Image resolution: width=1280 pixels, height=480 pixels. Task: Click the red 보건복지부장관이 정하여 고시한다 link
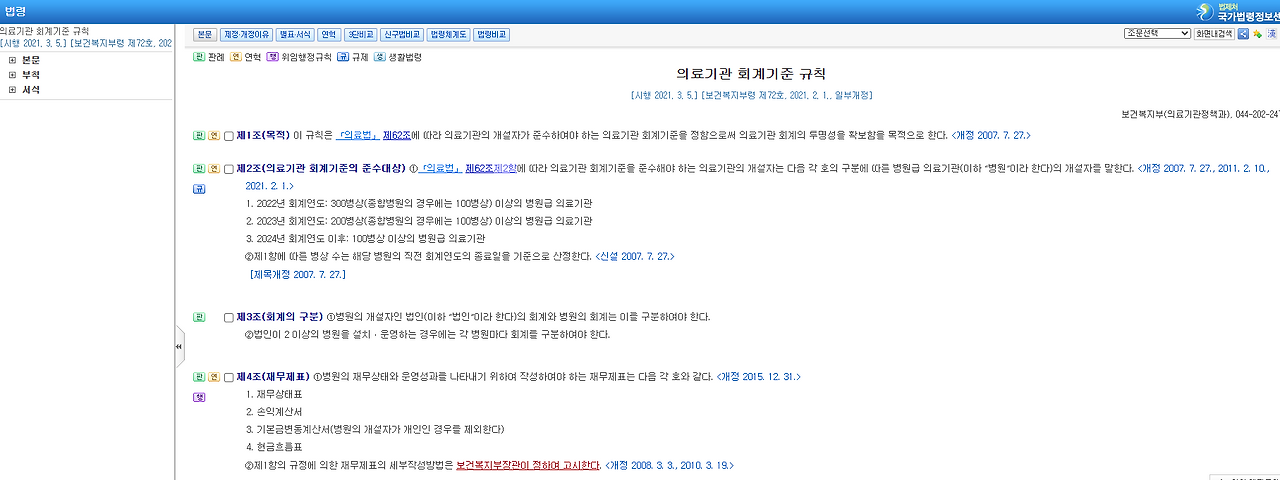pos(528,466)
